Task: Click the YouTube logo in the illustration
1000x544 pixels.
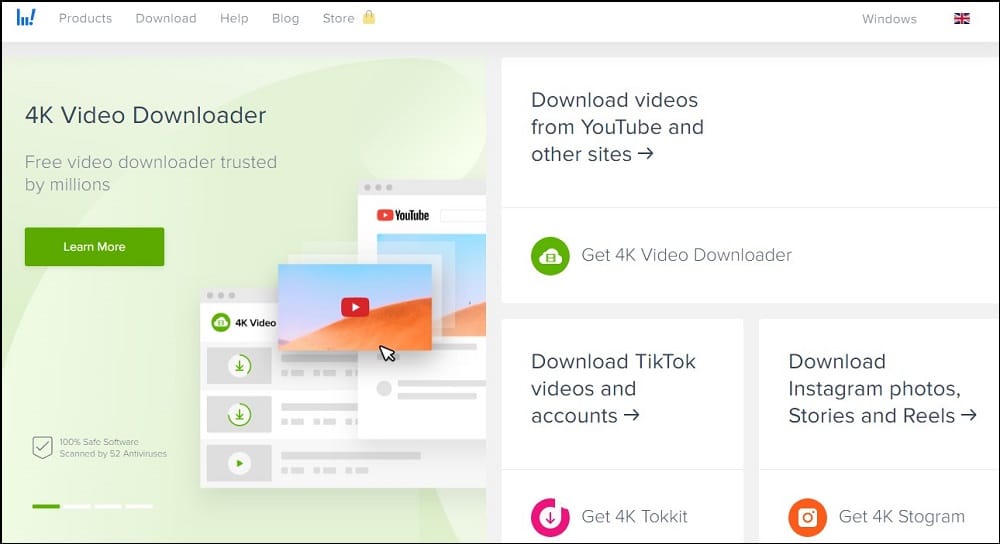Action: click(403, 216)
